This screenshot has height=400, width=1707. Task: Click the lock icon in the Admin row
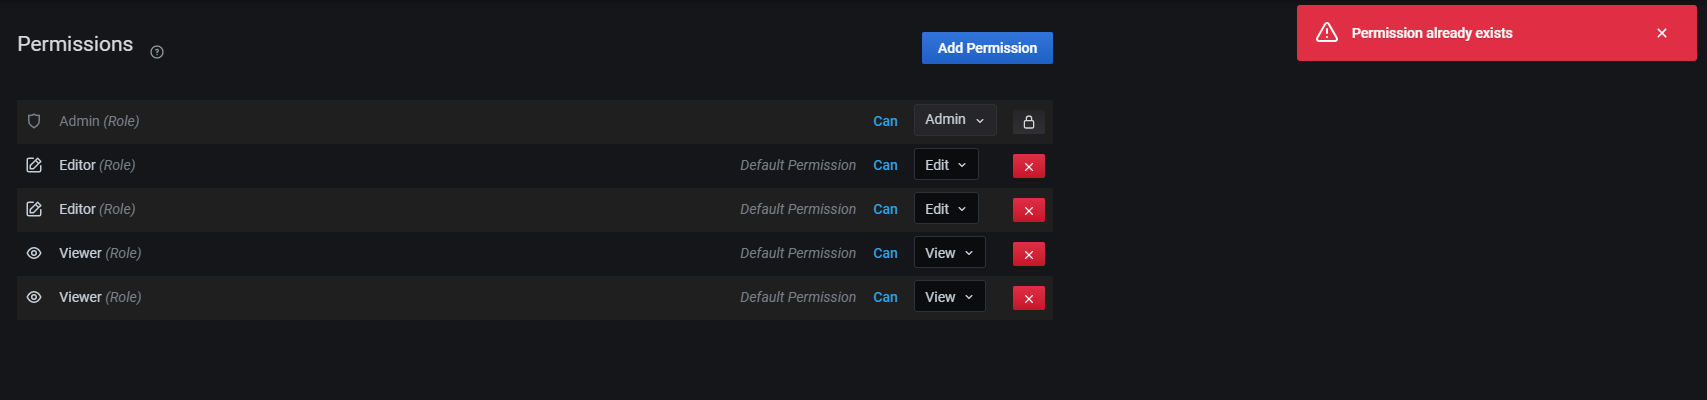pos(1028,122)
